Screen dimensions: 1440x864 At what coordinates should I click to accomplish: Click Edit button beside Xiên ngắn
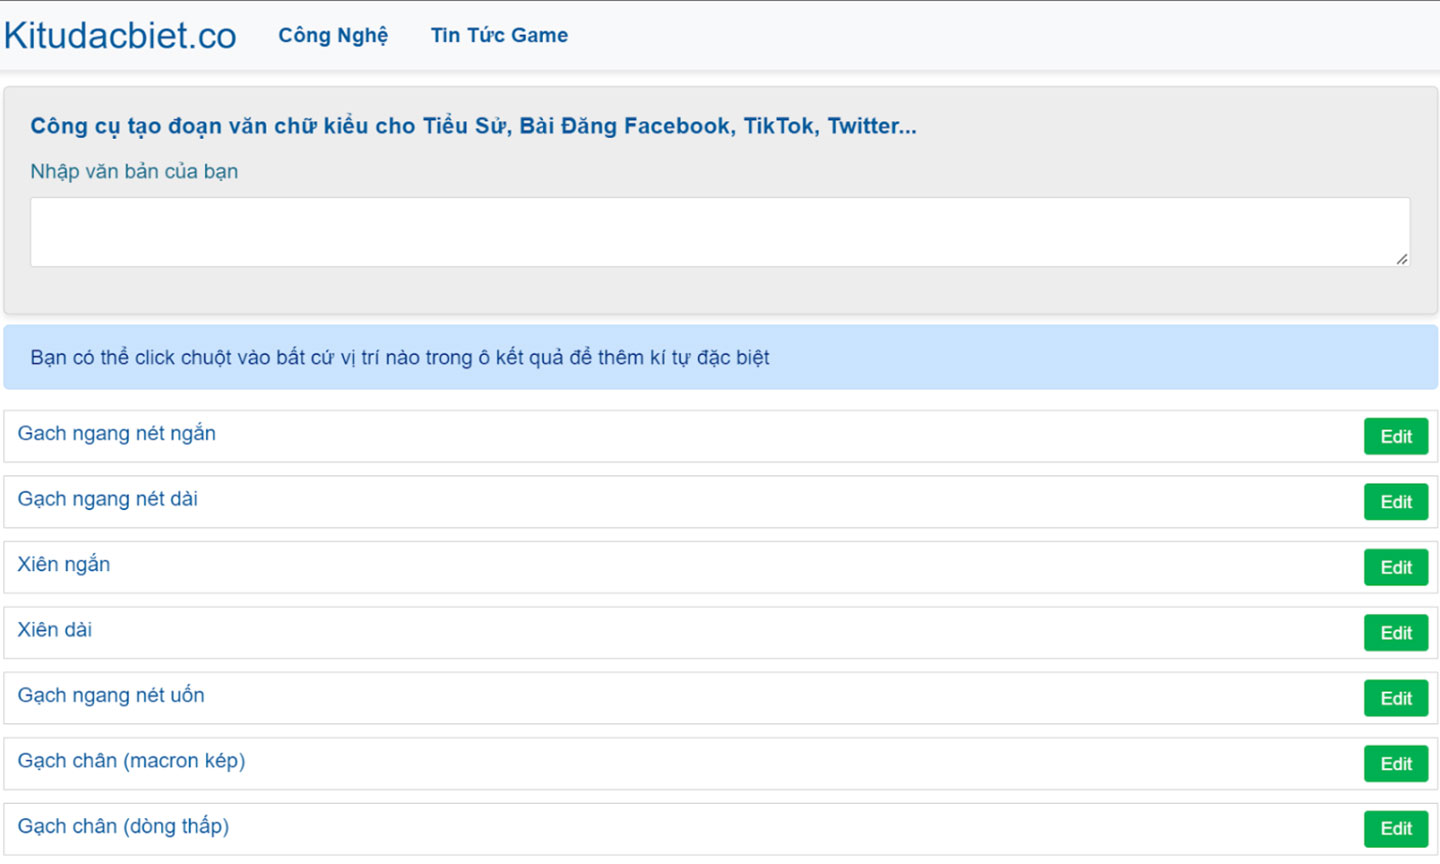1395,567
